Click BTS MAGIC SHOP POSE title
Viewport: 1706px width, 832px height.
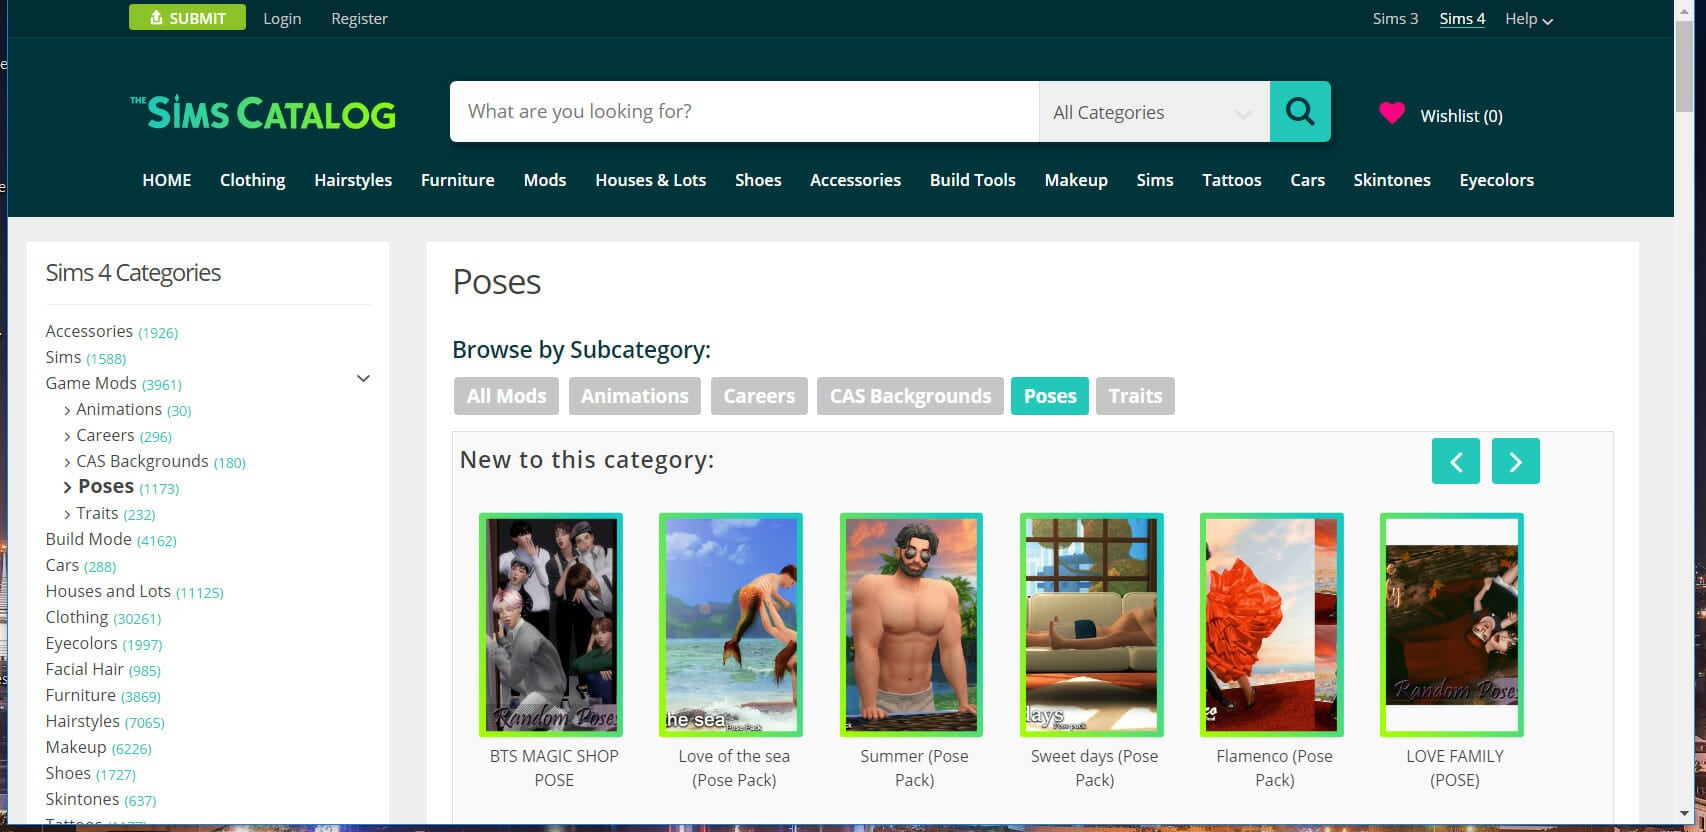click(554, 768)
